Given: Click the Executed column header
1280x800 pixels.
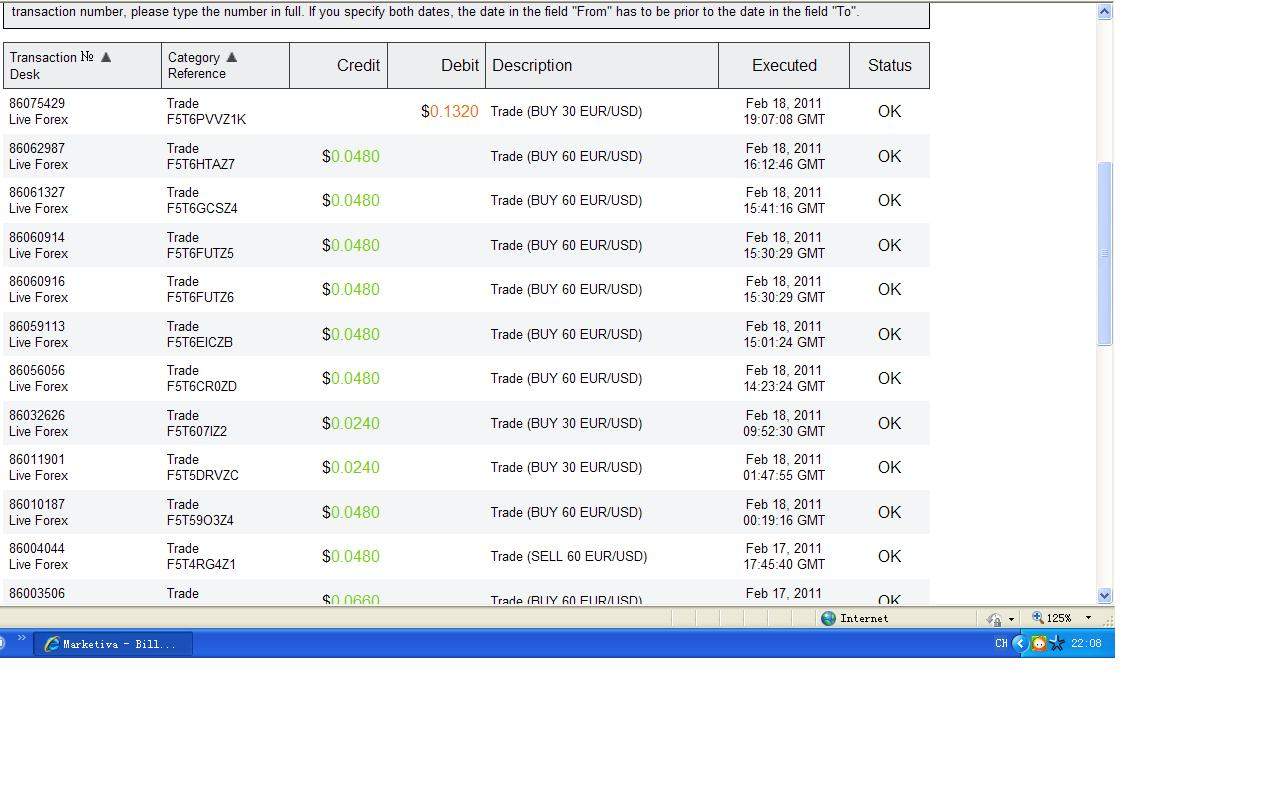Looking at the screenshot, I should tap(784, 65).
